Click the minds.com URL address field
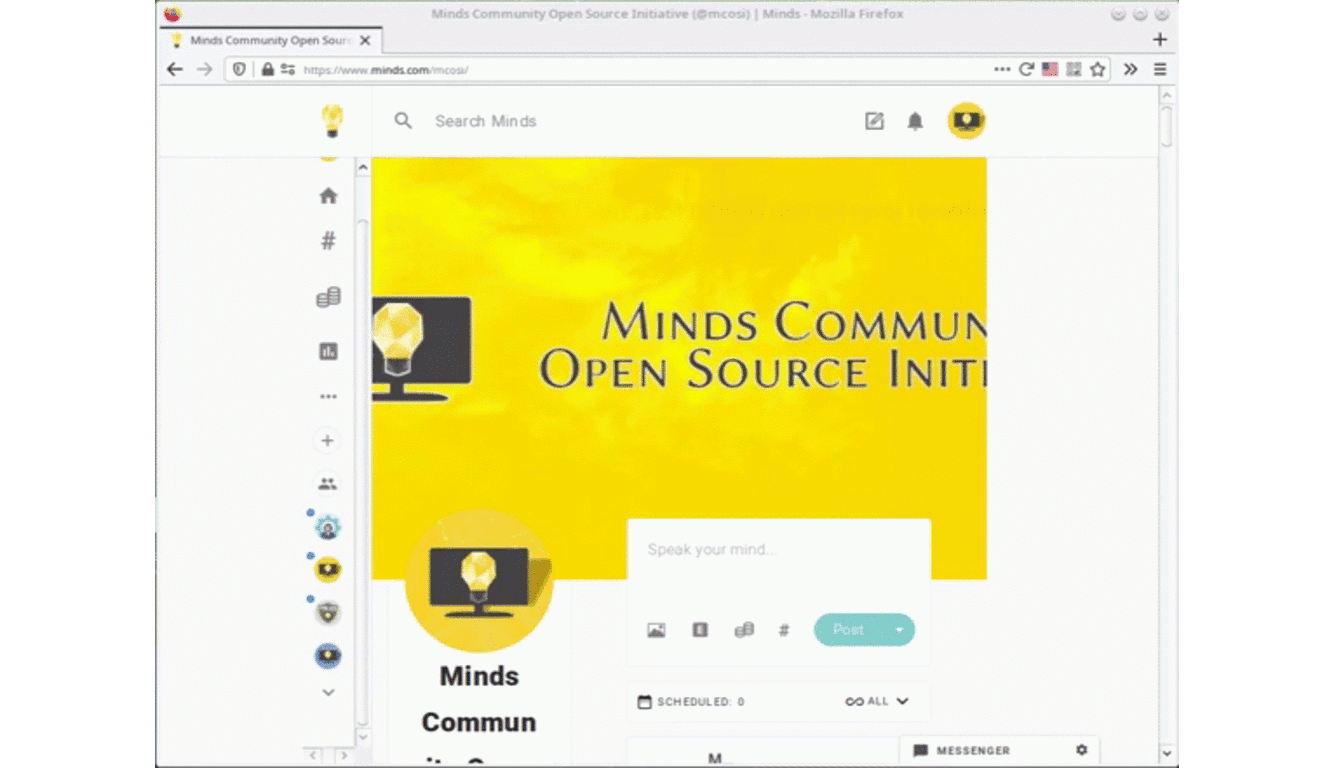 (x=640, y=69)
